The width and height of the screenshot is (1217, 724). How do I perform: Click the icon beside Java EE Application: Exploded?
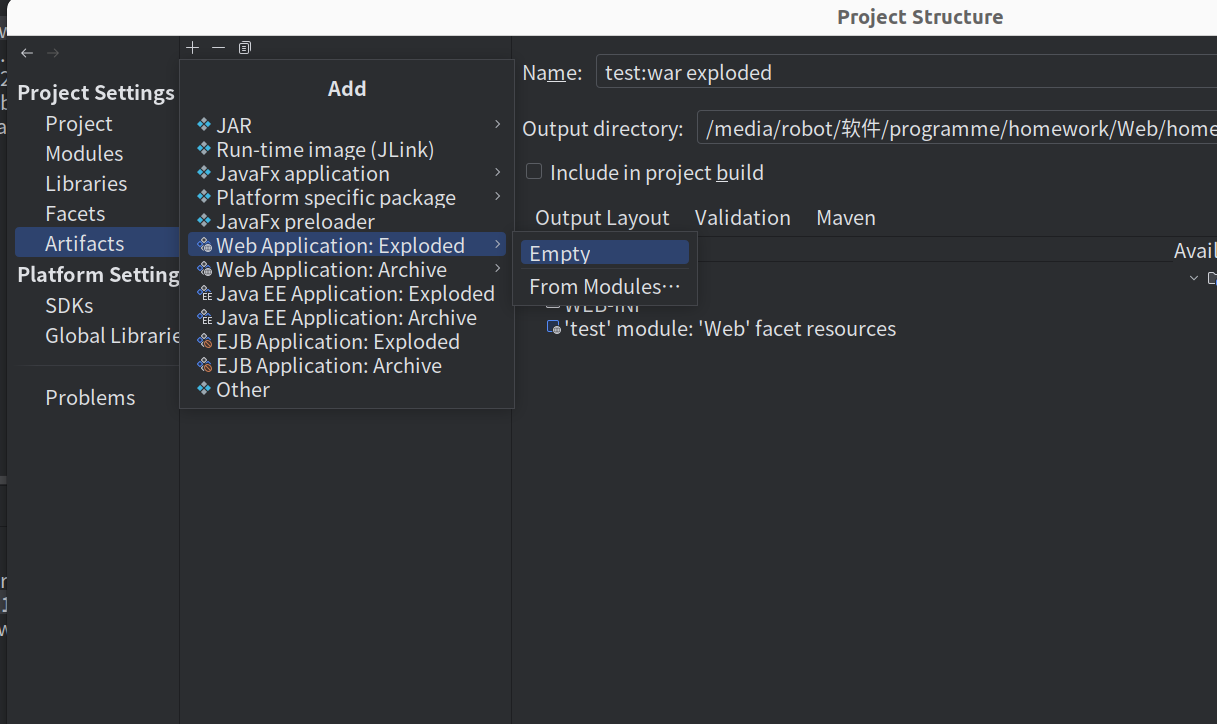[205, 294]
